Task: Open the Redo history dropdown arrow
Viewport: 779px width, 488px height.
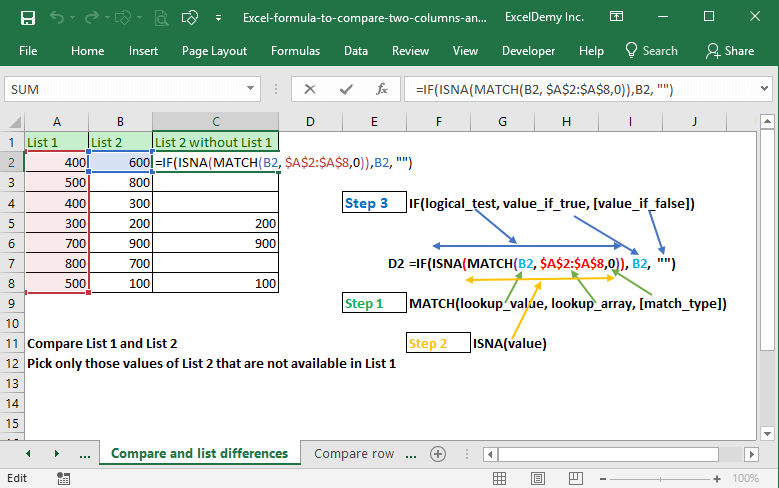Action: point(107,18)
